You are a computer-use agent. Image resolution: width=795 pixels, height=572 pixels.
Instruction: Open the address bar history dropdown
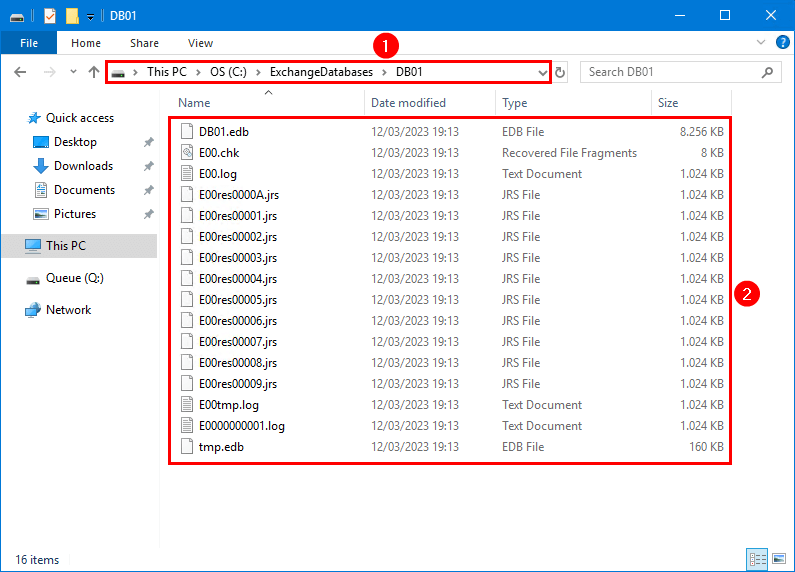click(x=543, y=73)
